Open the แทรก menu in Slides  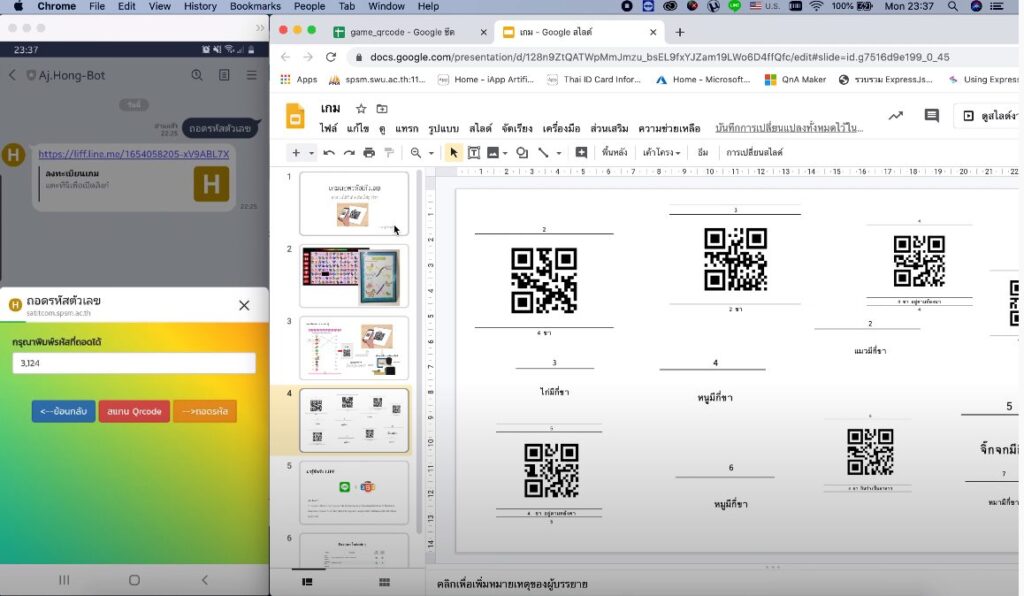[406, 129]
